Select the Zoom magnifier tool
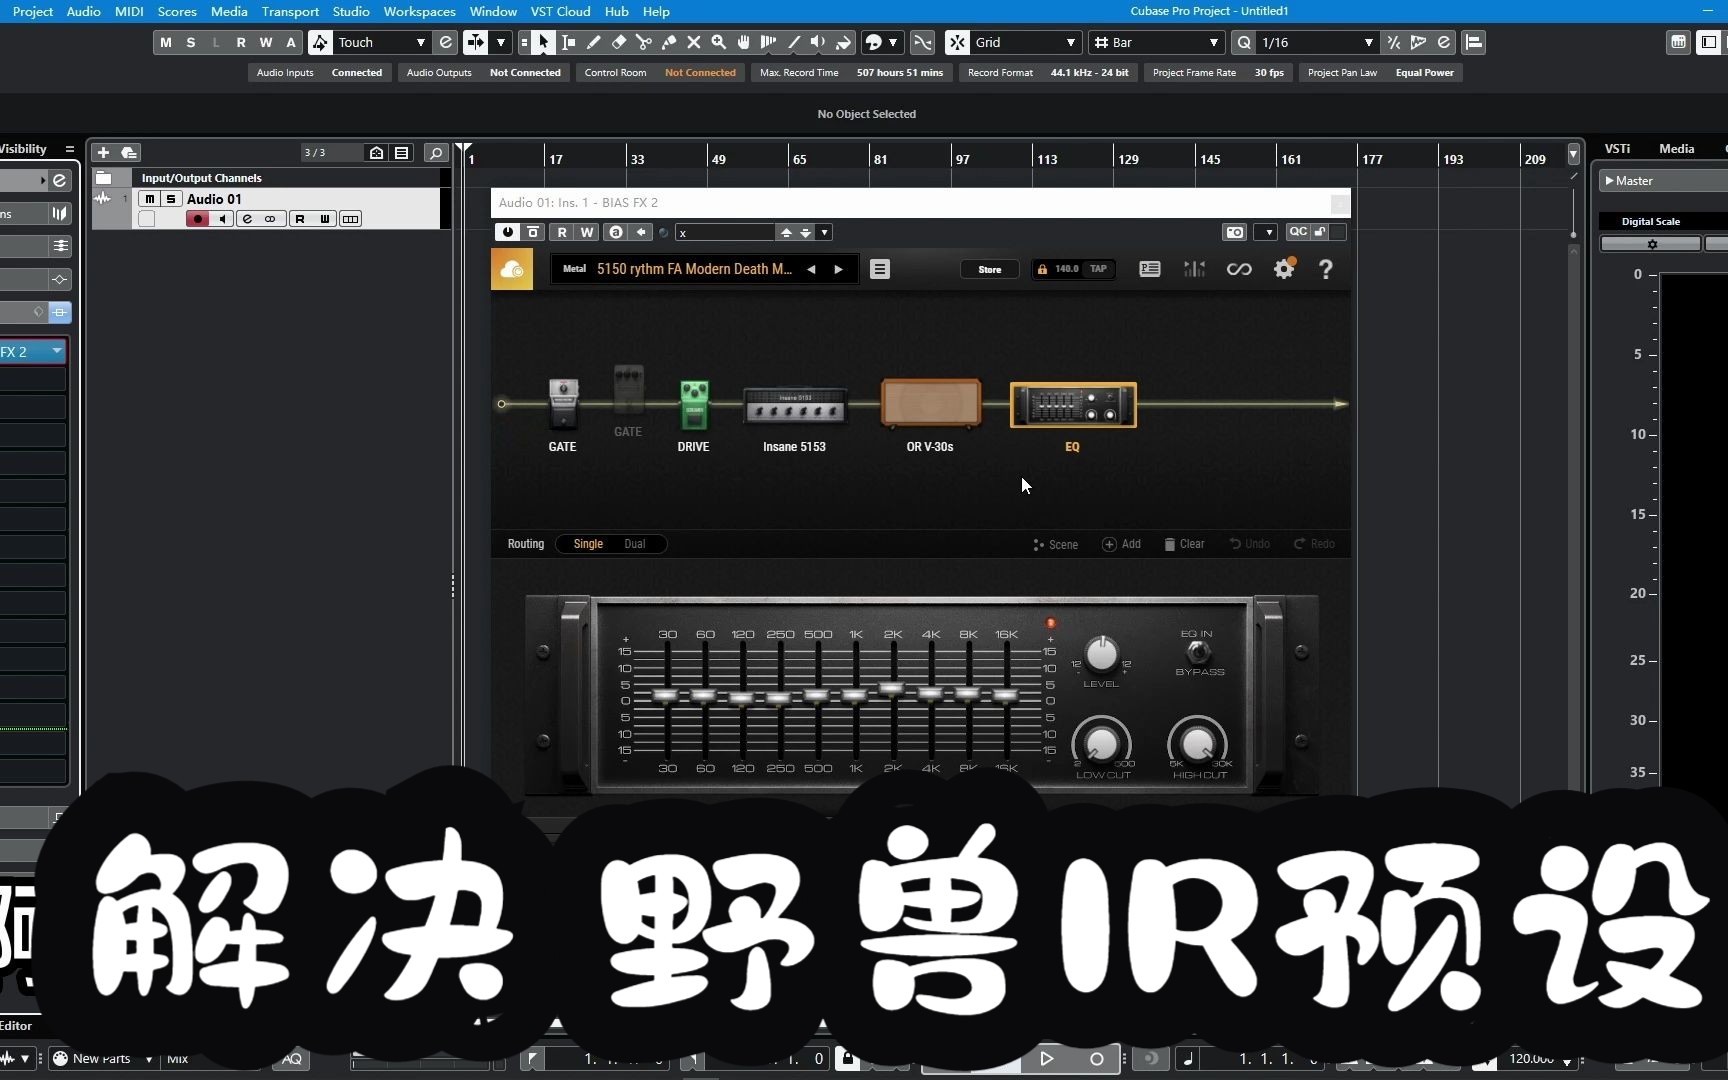 click(x=719, y=42)
